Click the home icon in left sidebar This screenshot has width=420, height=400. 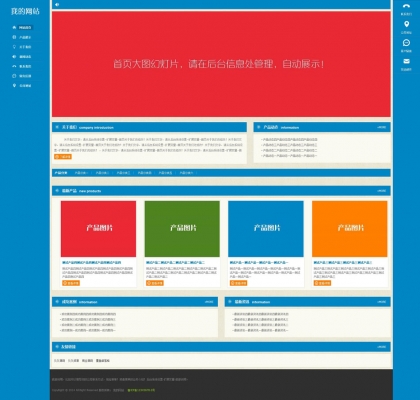click(x=14, y=27)
